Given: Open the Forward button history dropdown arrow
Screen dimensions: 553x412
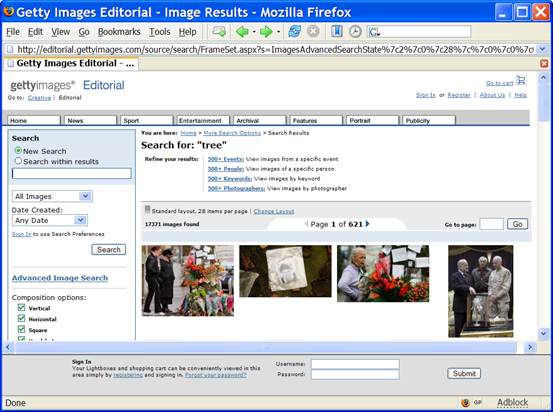Looking at the screenshot, I should click(278, 32).
